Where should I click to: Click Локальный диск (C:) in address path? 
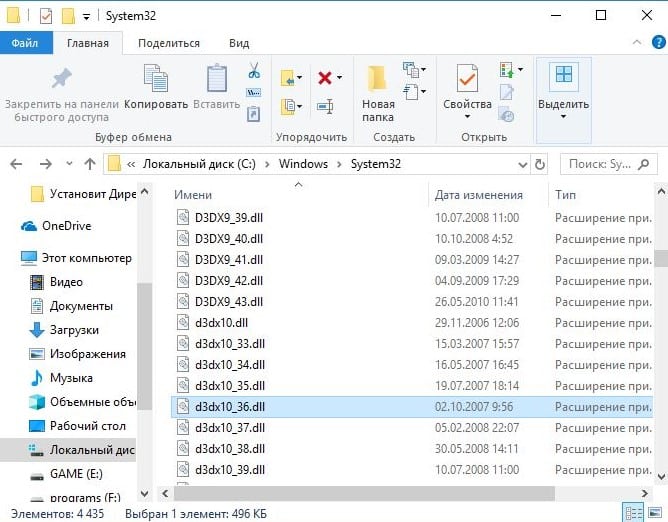point(199,164)
